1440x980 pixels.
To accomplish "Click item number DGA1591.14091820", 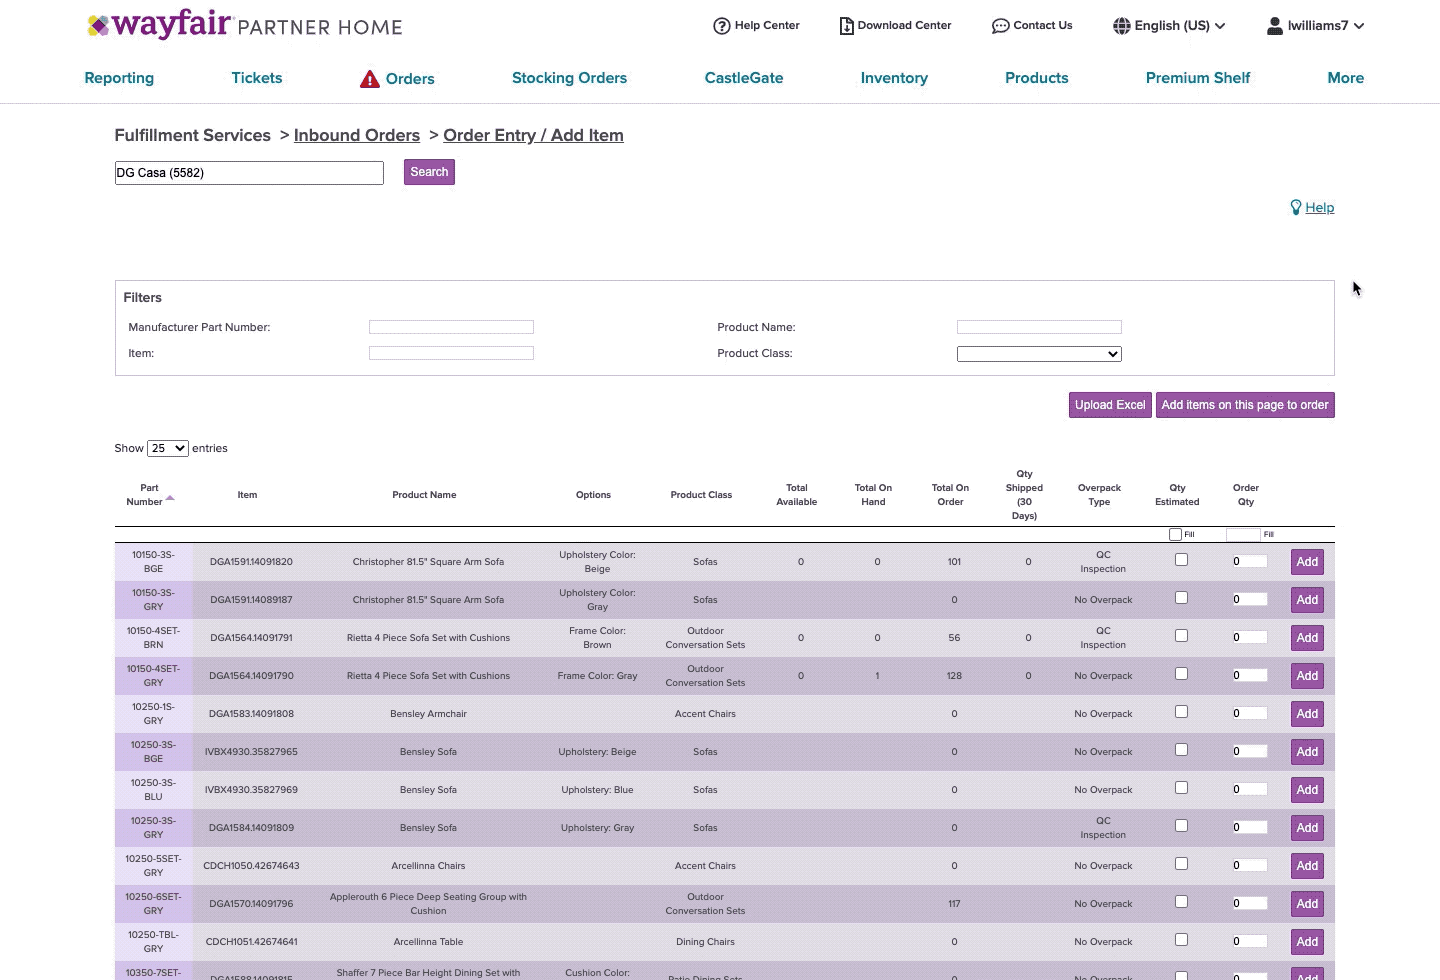I will tap(251, 562).
